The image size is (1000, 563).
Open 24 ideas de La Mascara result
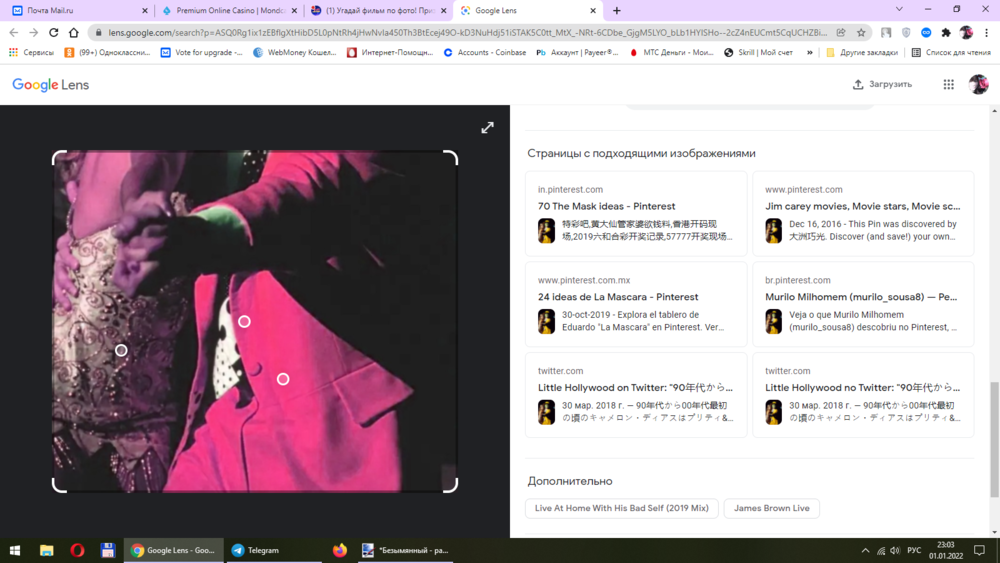click(x=636, y=304)
